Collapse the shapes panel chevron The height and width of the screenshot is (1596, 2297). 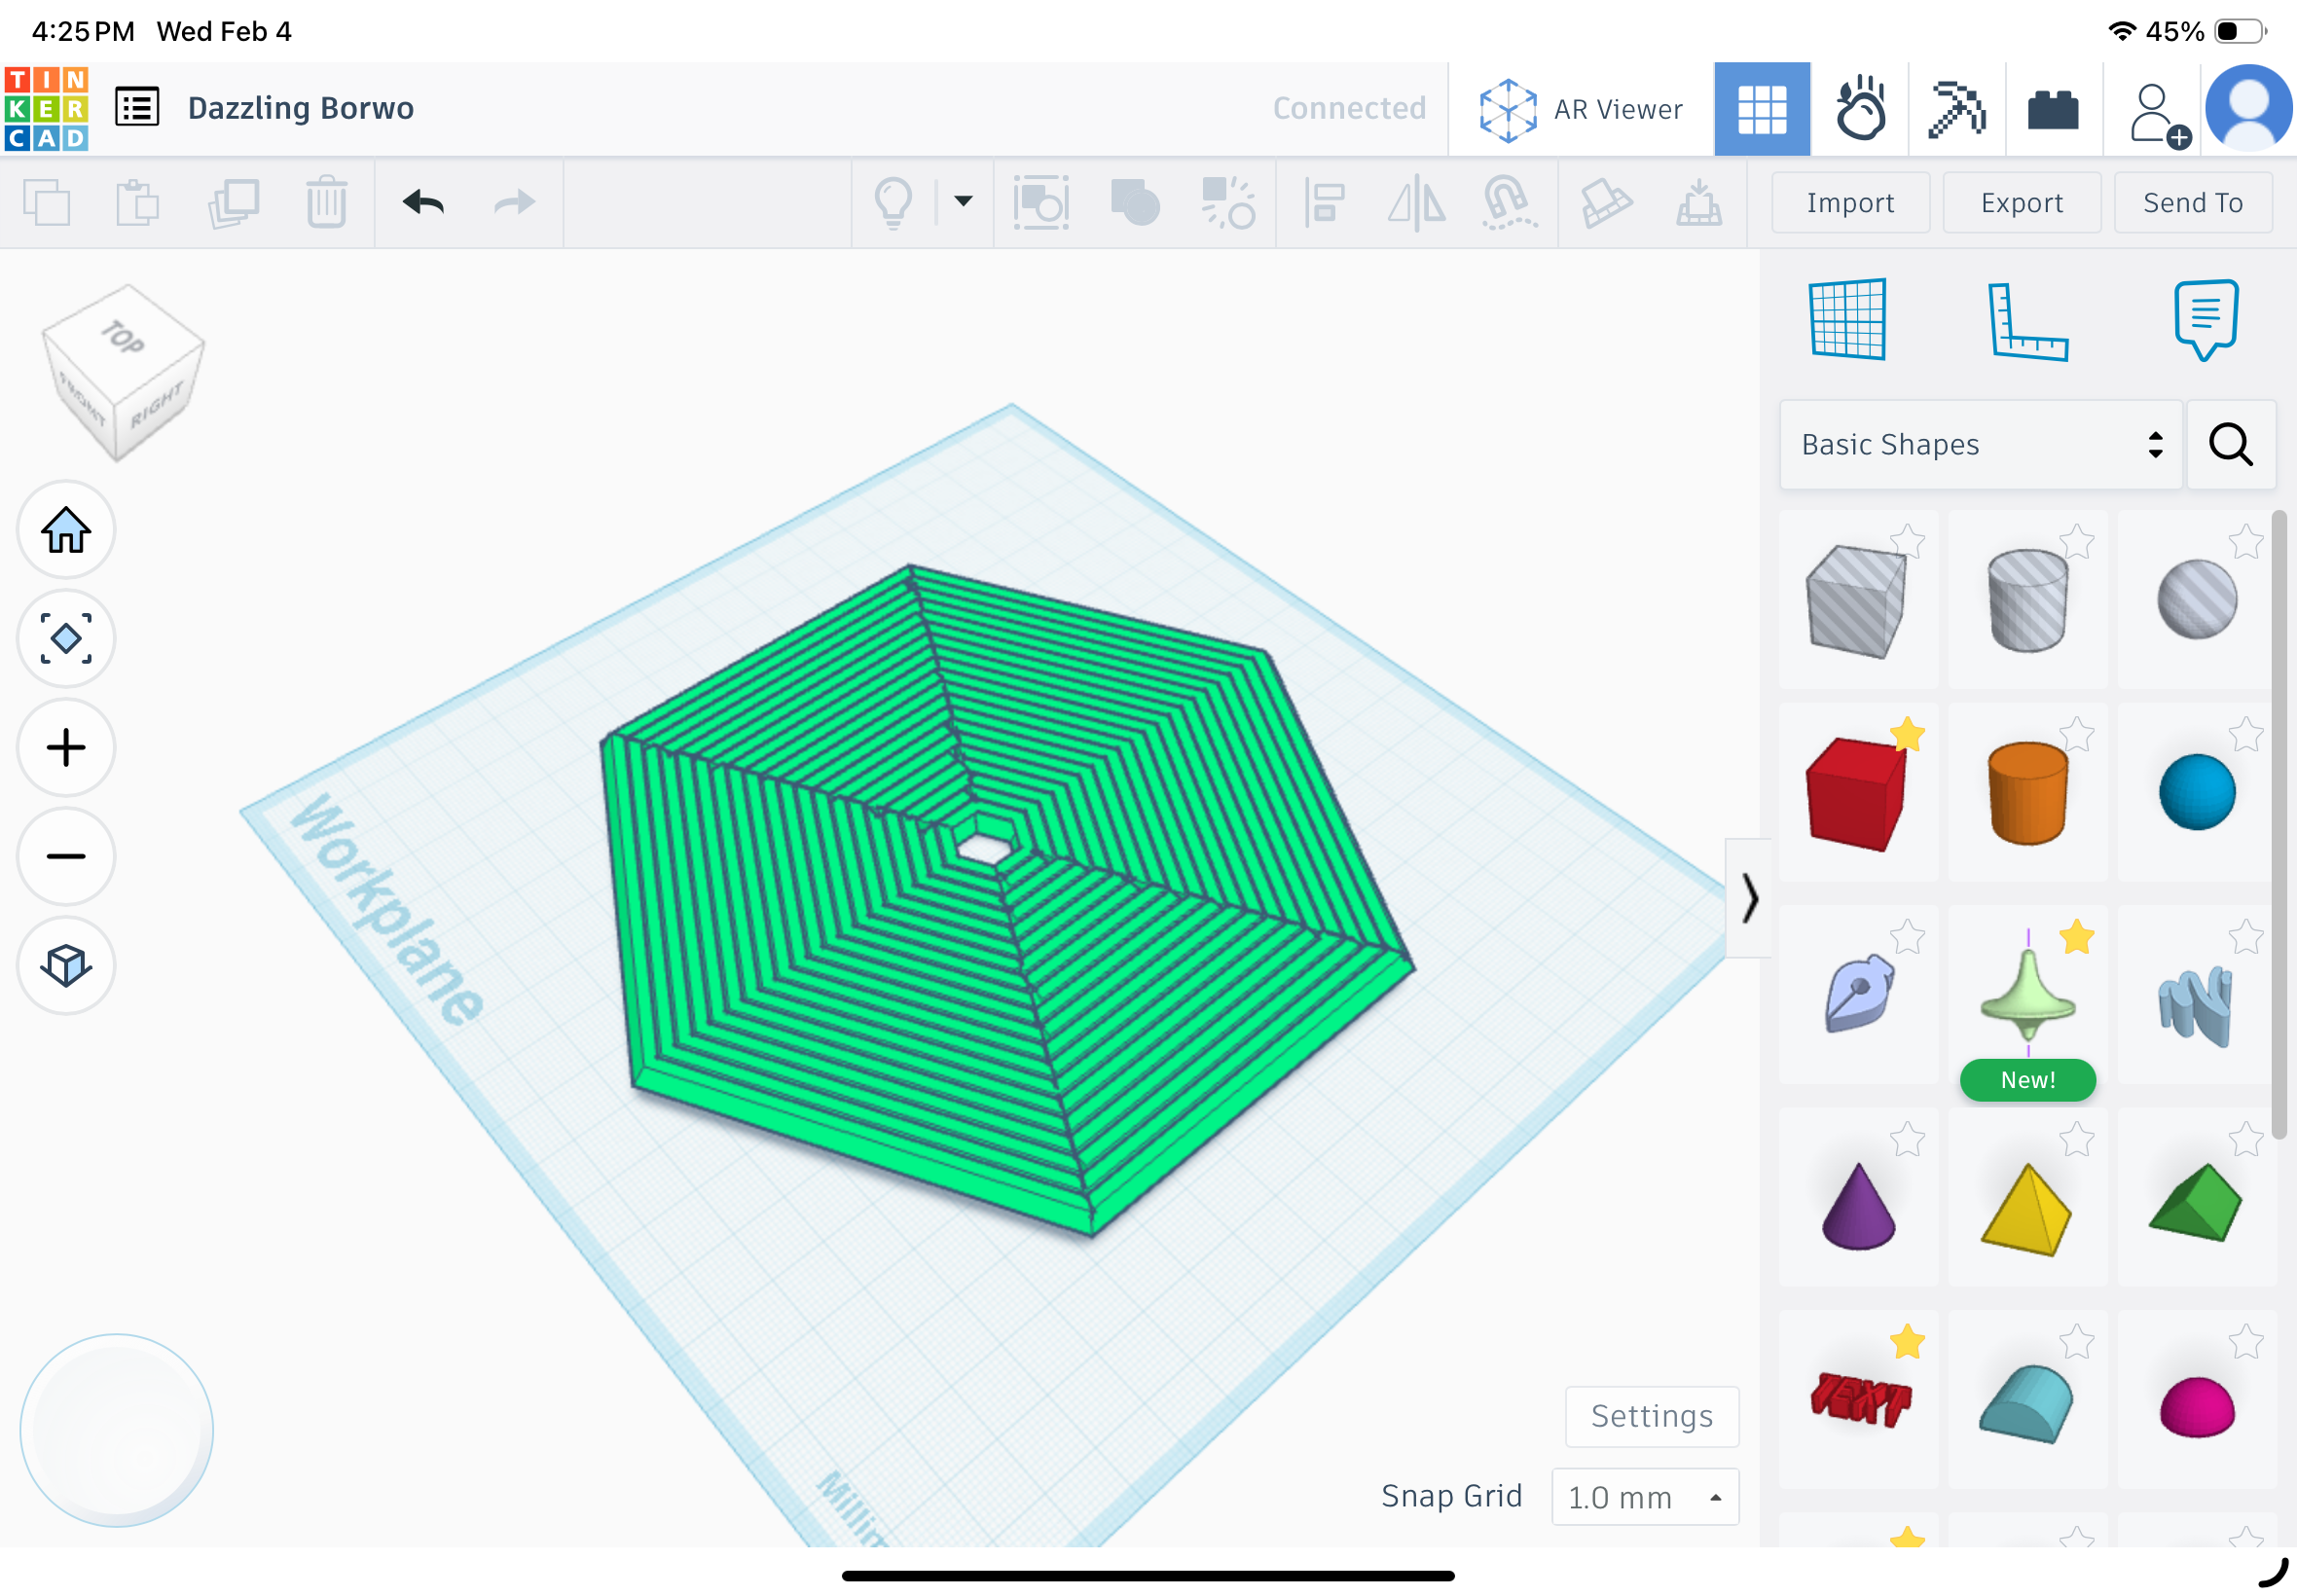tap(1749, 897)
